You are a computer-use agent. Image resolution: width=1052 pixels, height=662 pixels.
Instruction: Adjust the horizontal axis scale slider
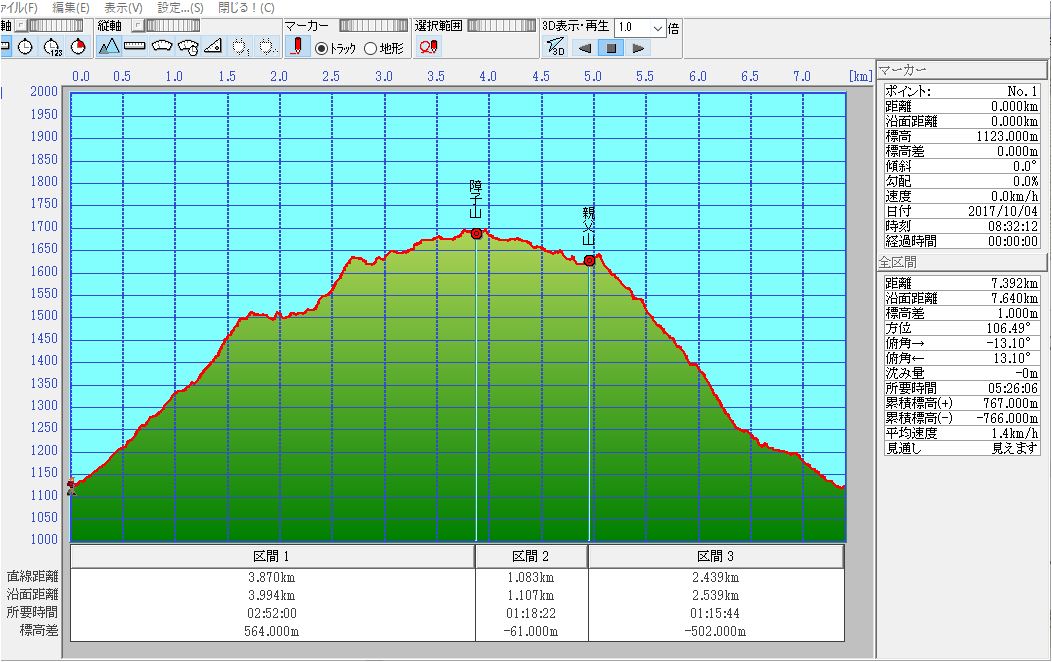(x=56, y=25)
